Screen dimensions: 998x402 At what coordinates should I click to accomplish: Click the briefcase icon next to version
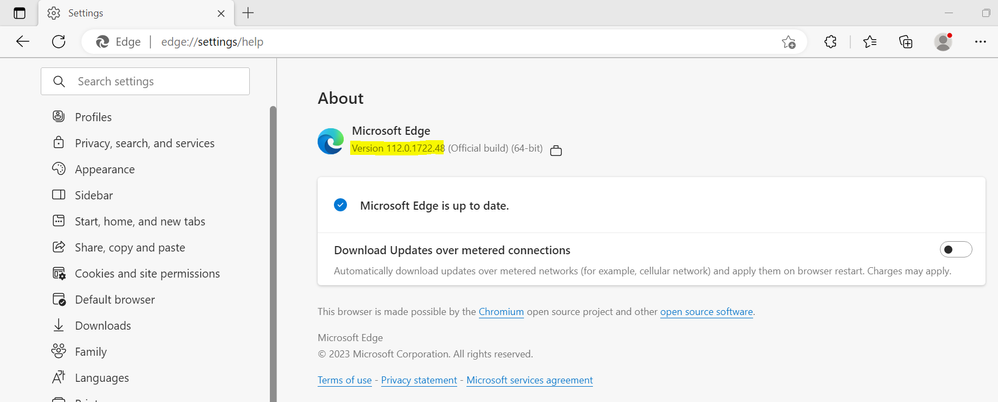tap(556, 151)
